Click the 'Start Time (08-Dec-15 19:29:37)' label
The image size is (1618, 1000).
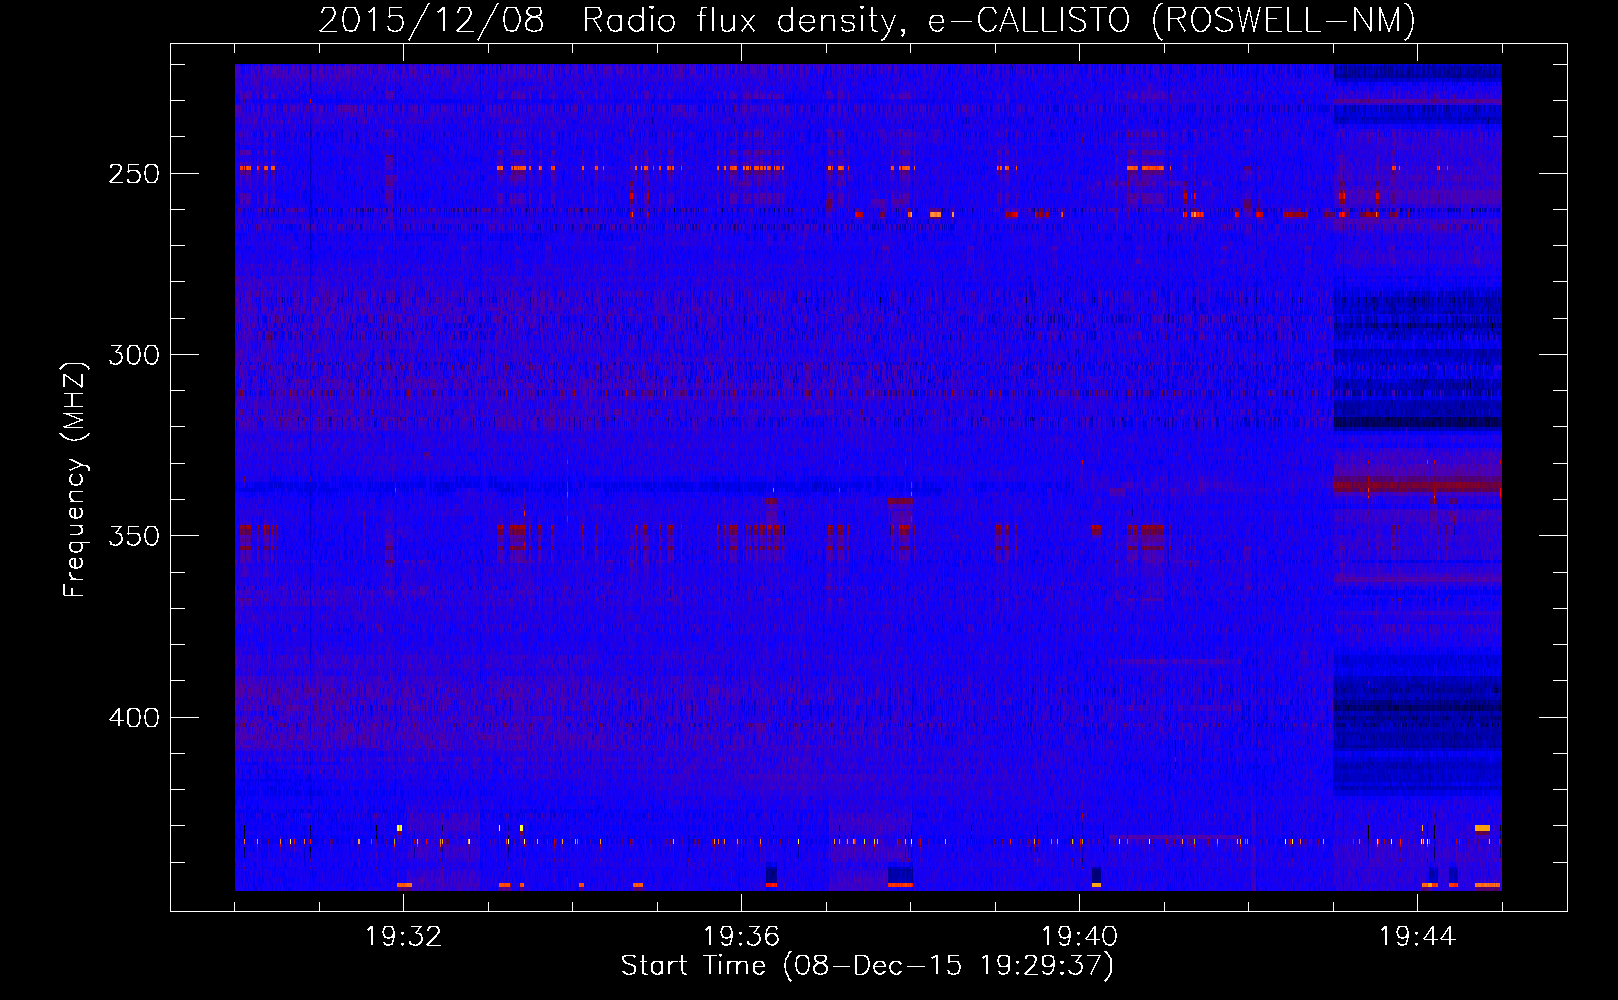pyautogui.click(x=867, y=965)
